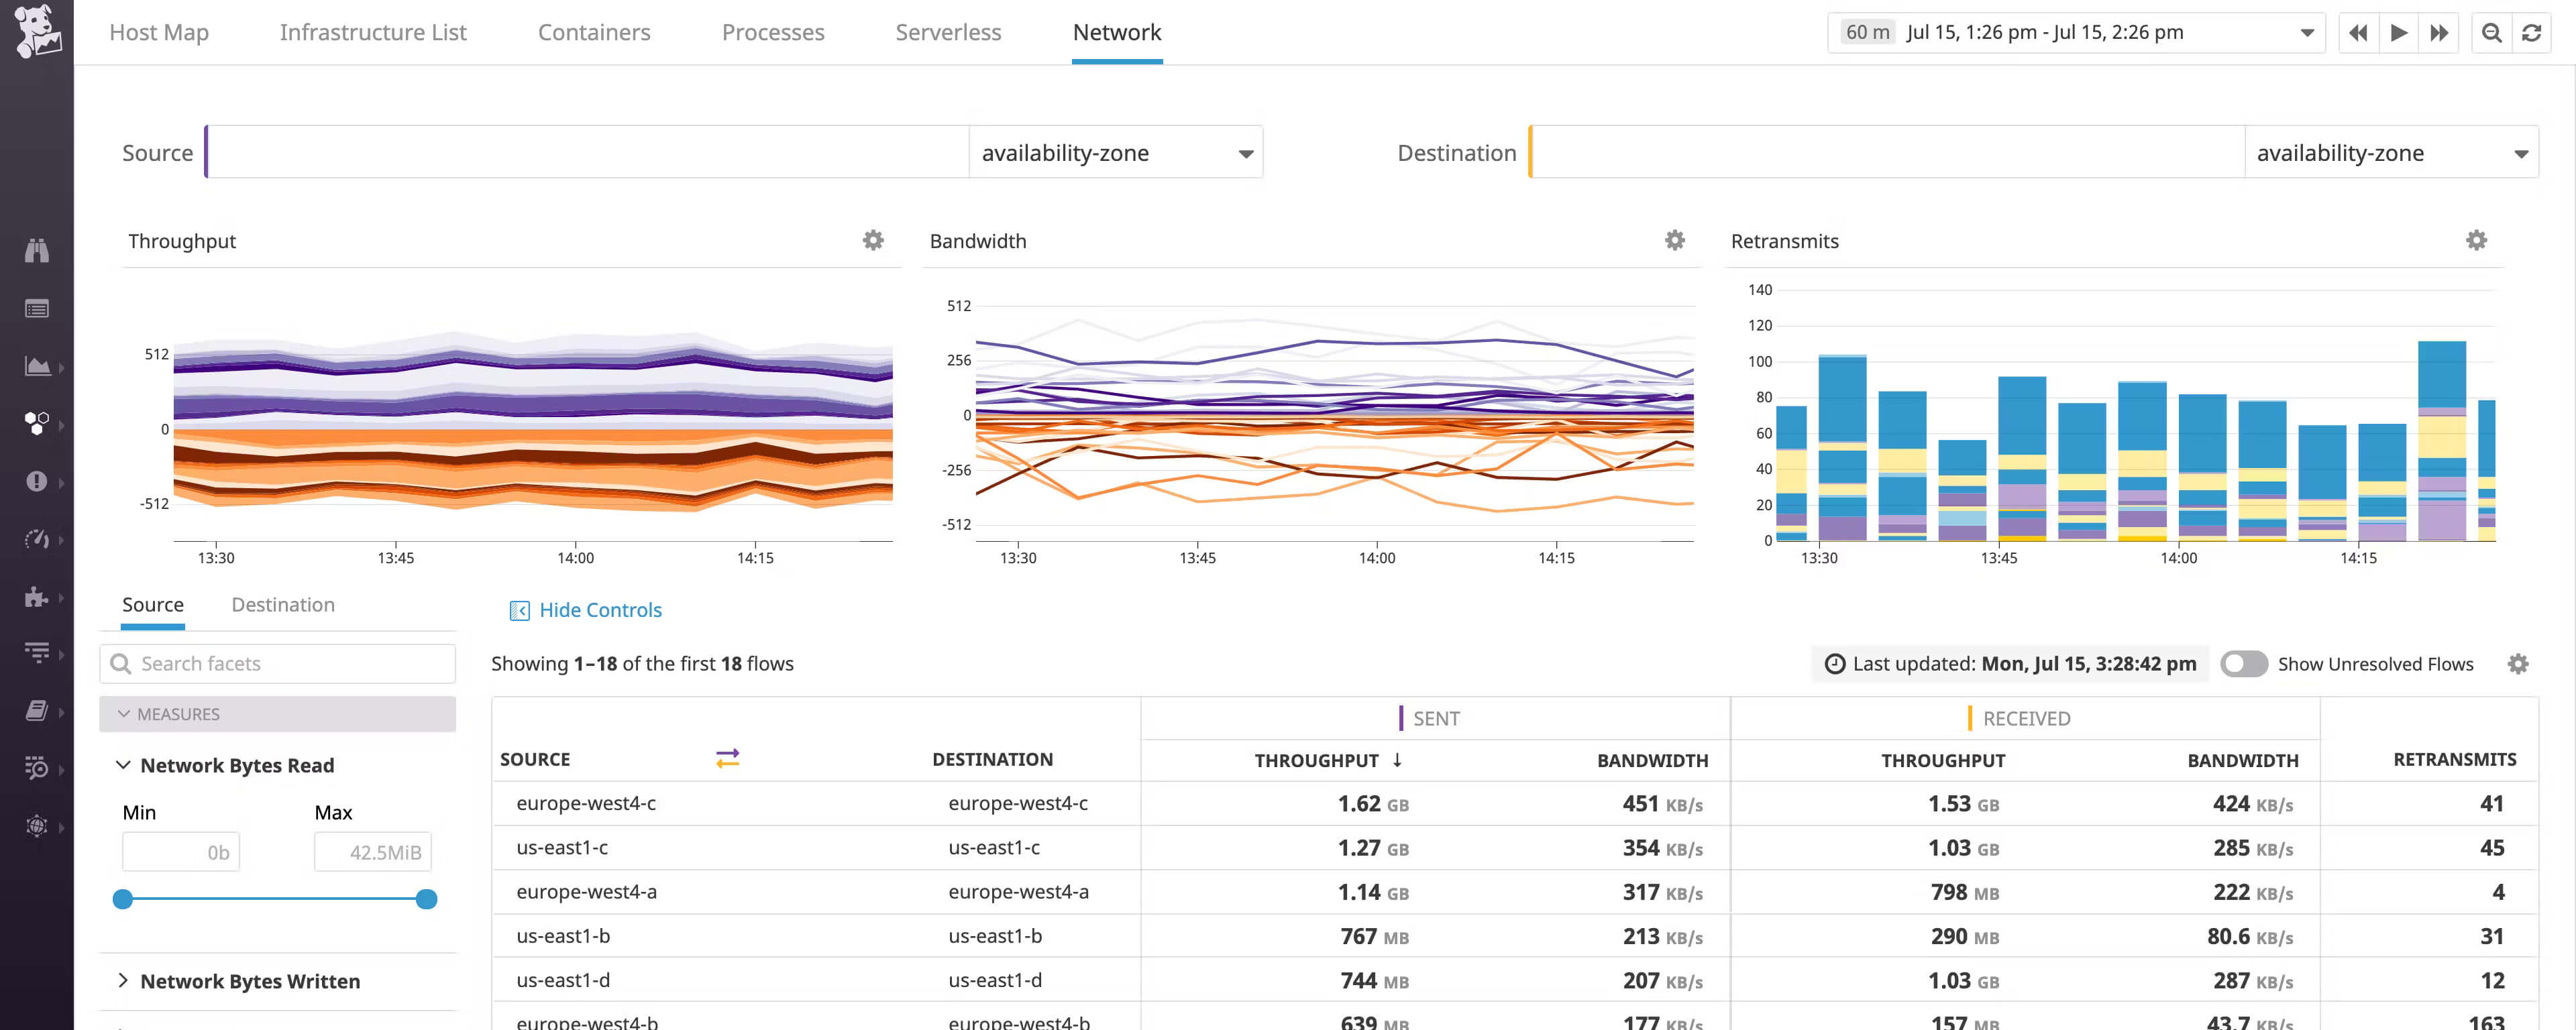Open the monitors exclamation sidebar icon
The height and width of the screenshot is (1030, 2576).
pos(37,481)
